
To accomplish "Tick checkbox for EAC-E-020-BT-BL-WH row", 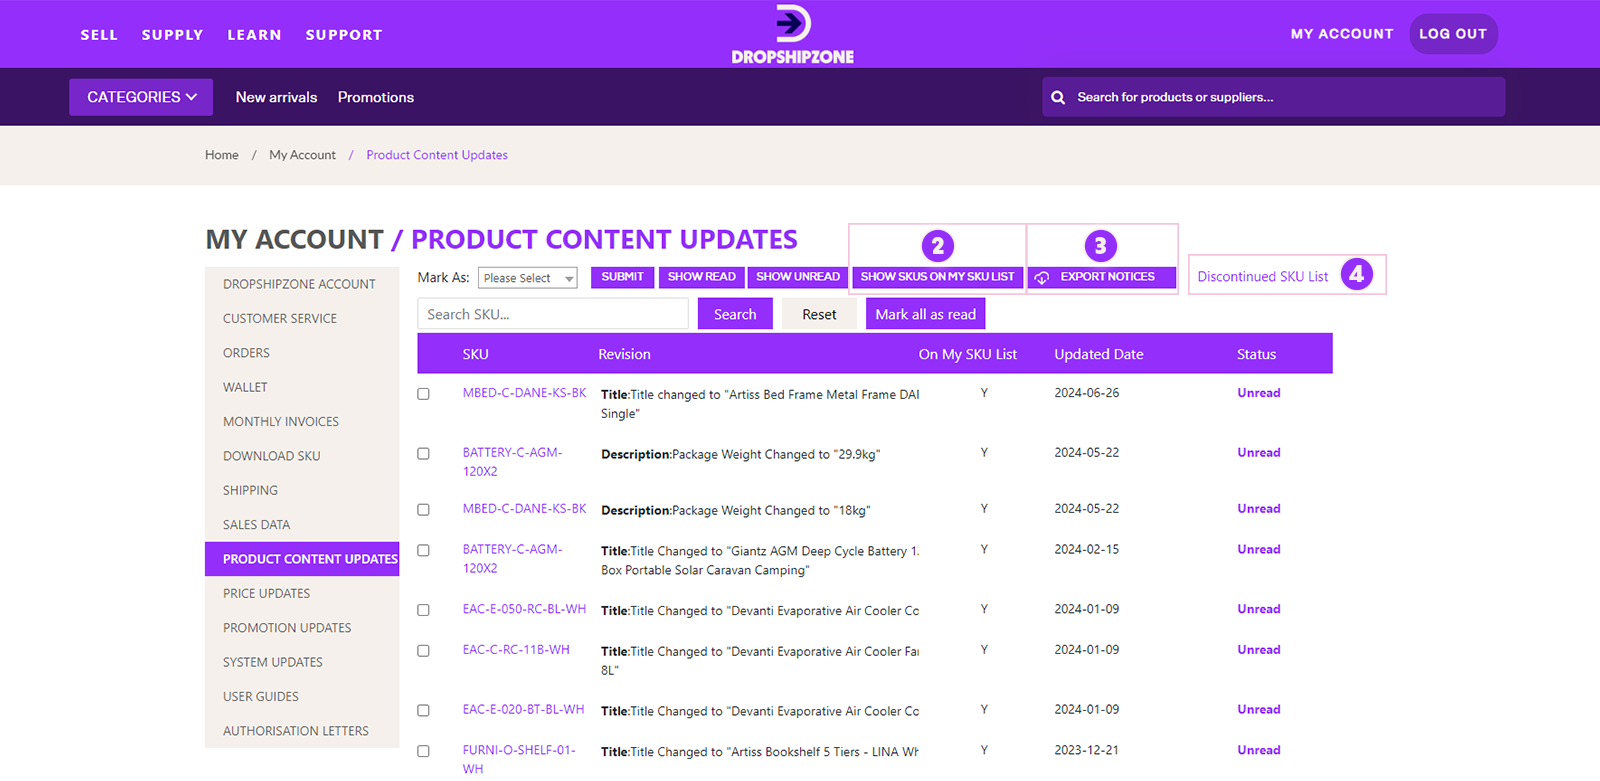I will [423, 711].
